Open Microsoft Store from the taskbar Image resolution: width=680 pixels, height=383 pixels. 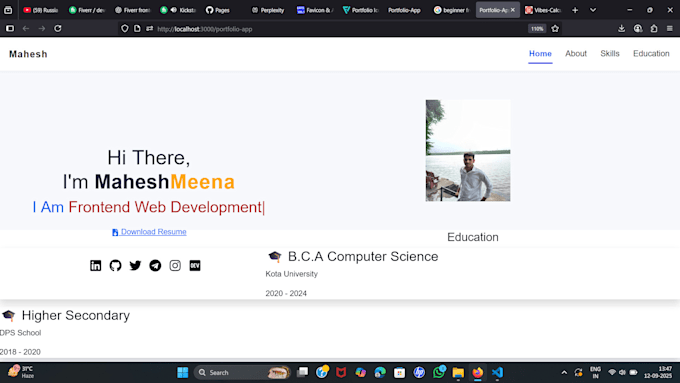(399, 373)
